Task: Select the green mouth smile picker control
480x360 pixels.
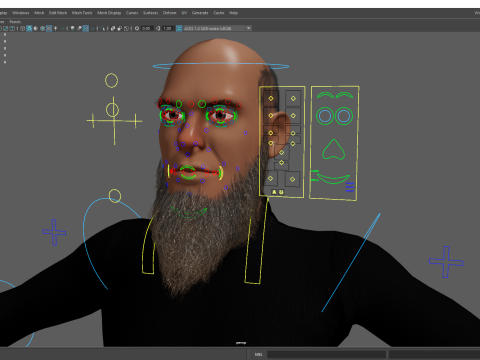Action: tap(333, 179)
